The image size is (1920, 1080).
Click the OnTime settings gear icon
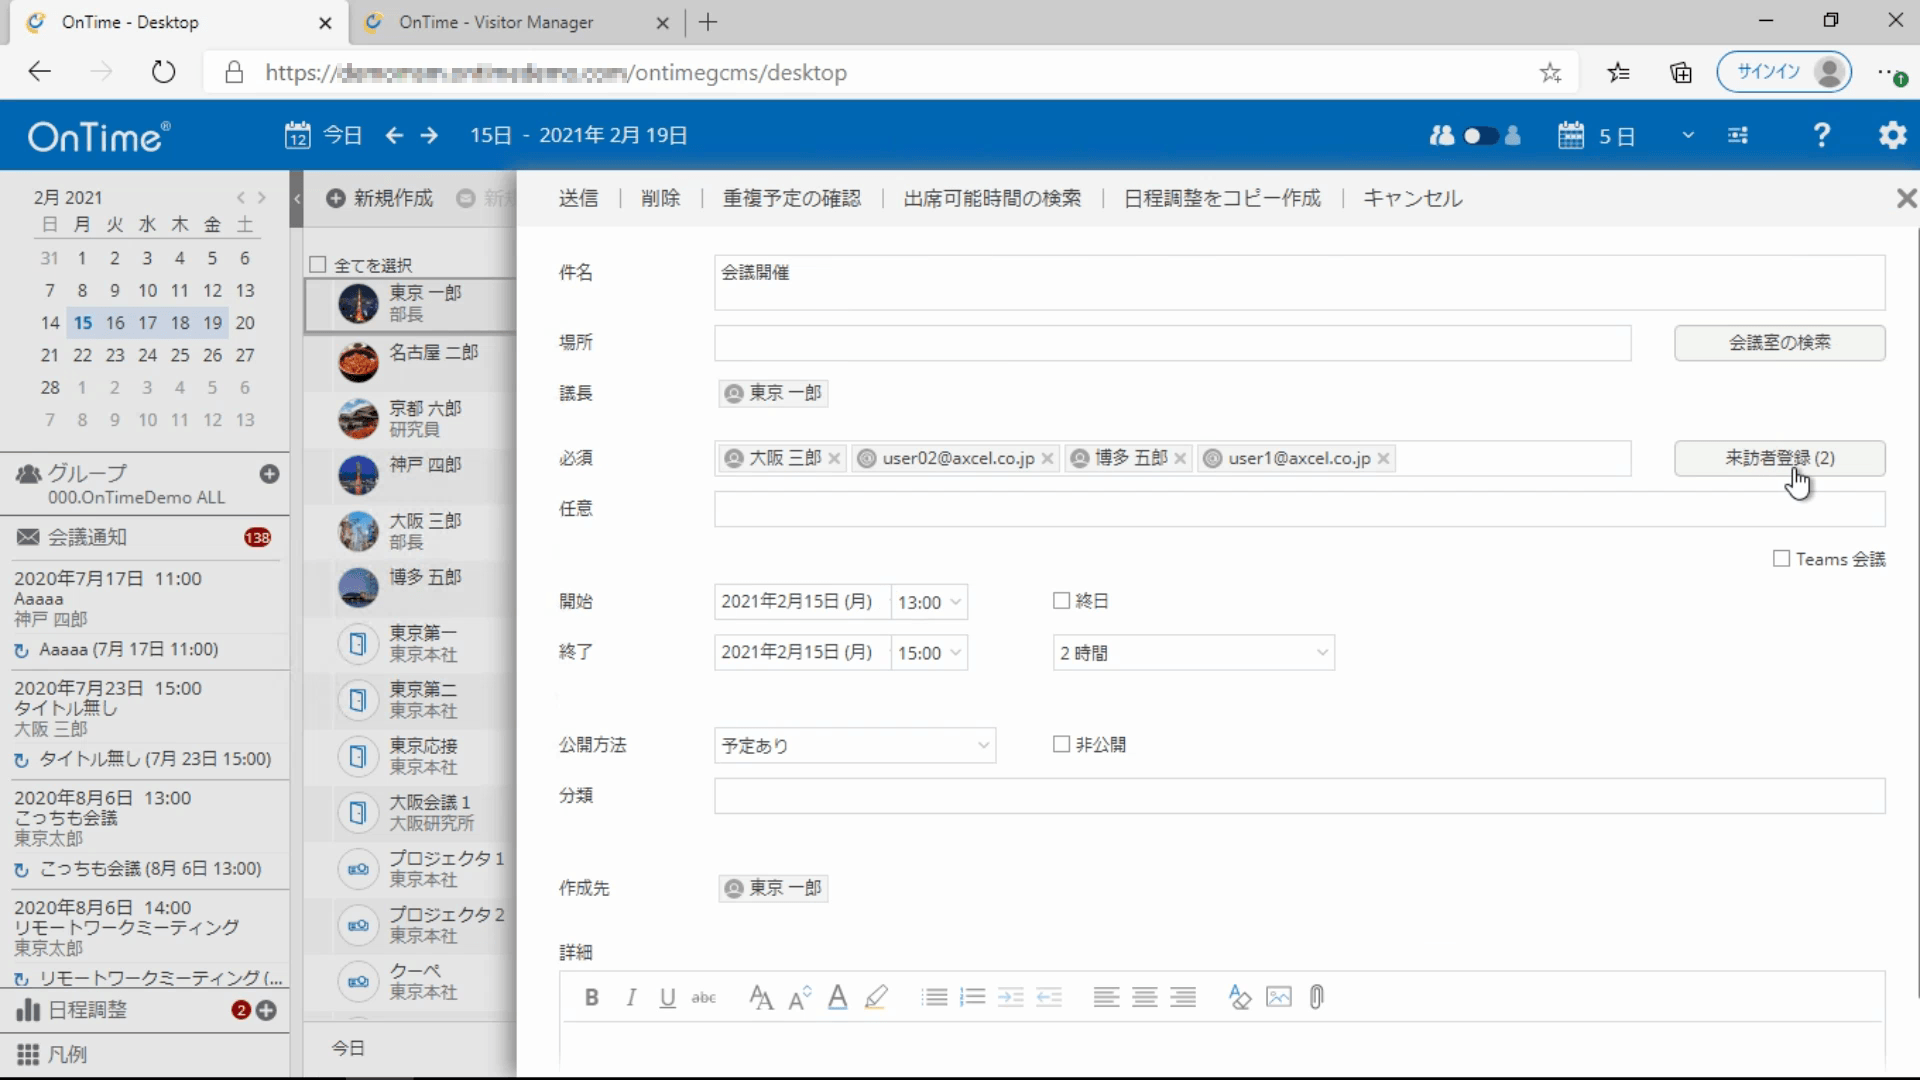(1892, 135)
